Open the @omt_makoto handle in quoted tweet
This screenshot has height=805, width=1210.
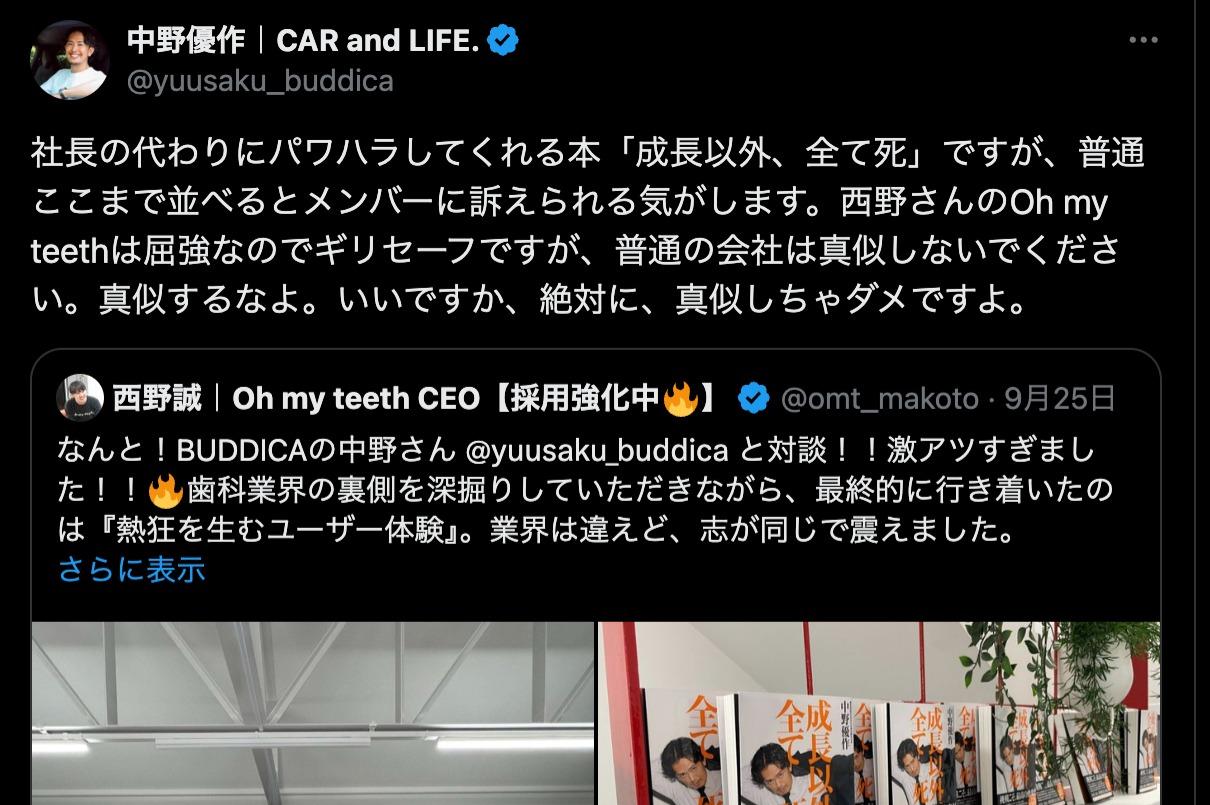(879, 400)
